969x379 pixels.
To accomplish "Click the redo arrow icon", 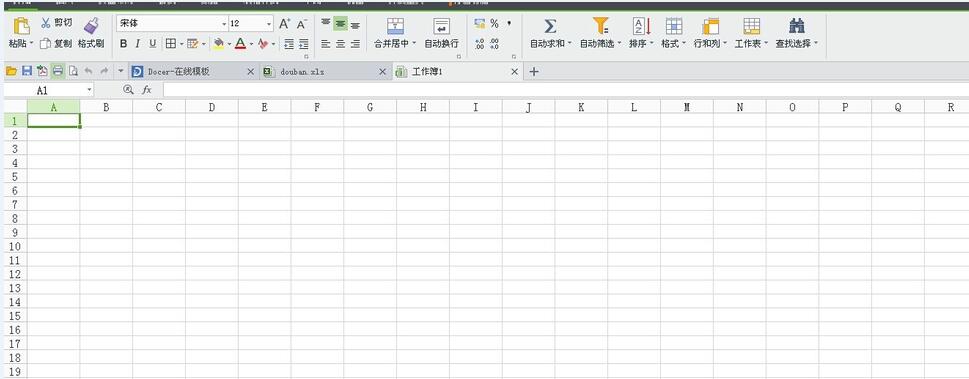I will point(104,72).
